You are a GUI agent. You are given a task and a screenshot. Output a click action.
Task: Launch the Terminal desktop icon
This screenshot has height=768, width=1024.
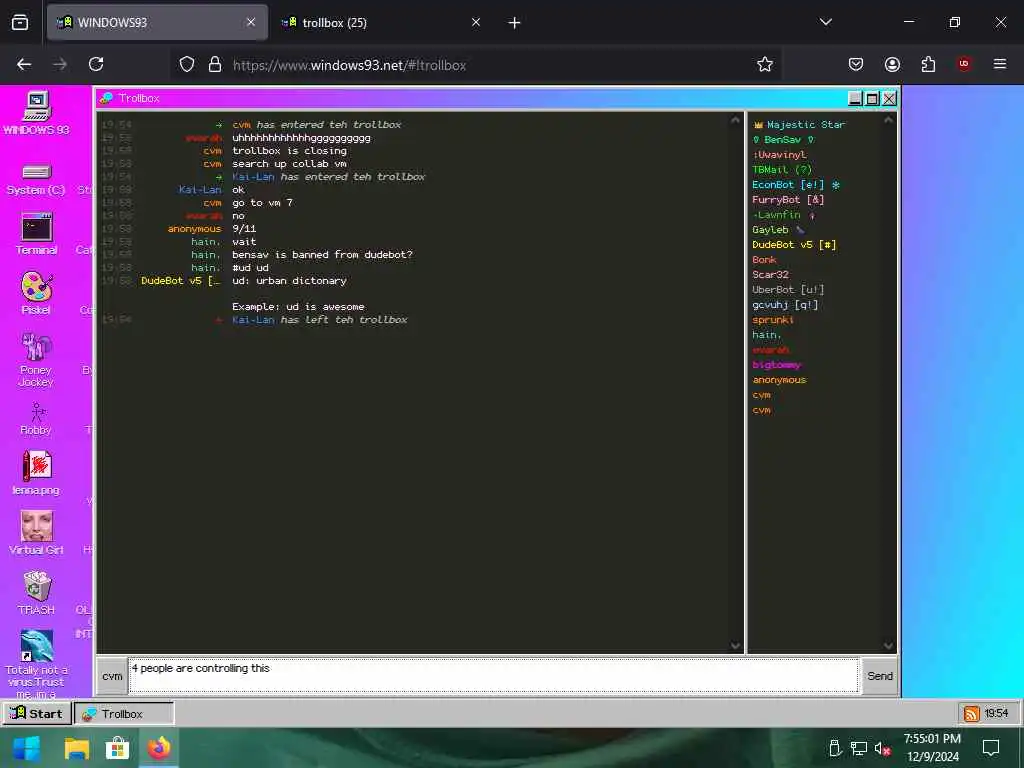tap(37, 234)
